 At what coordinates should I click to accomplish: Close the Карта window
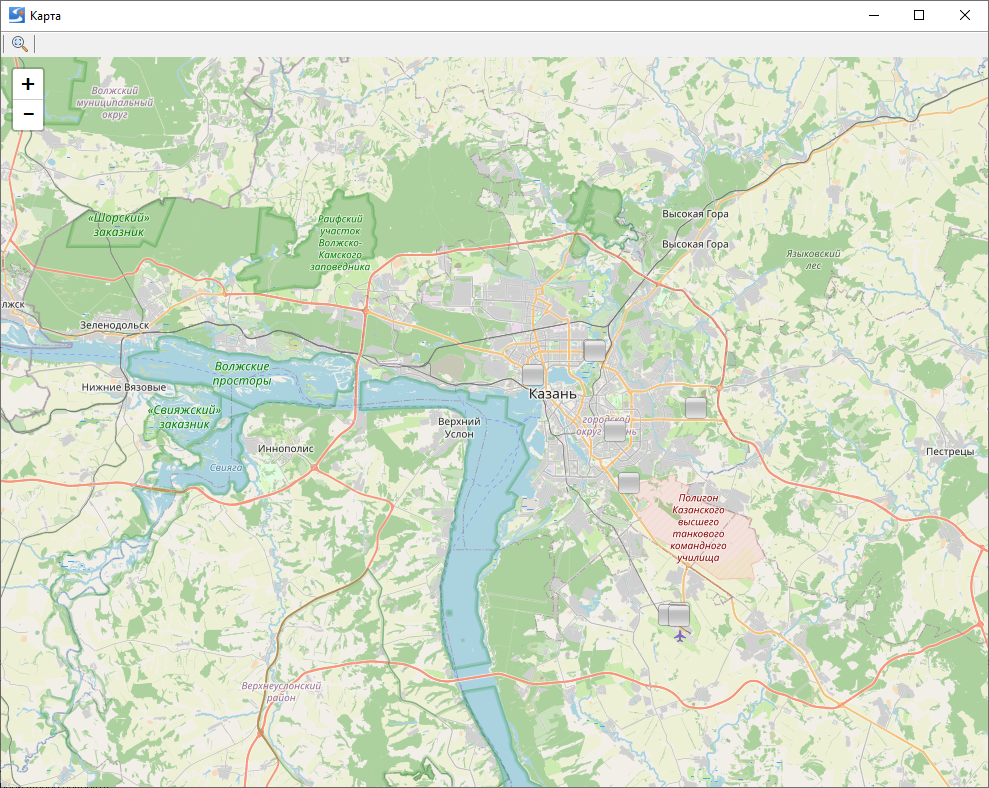[x=964, y=15]
